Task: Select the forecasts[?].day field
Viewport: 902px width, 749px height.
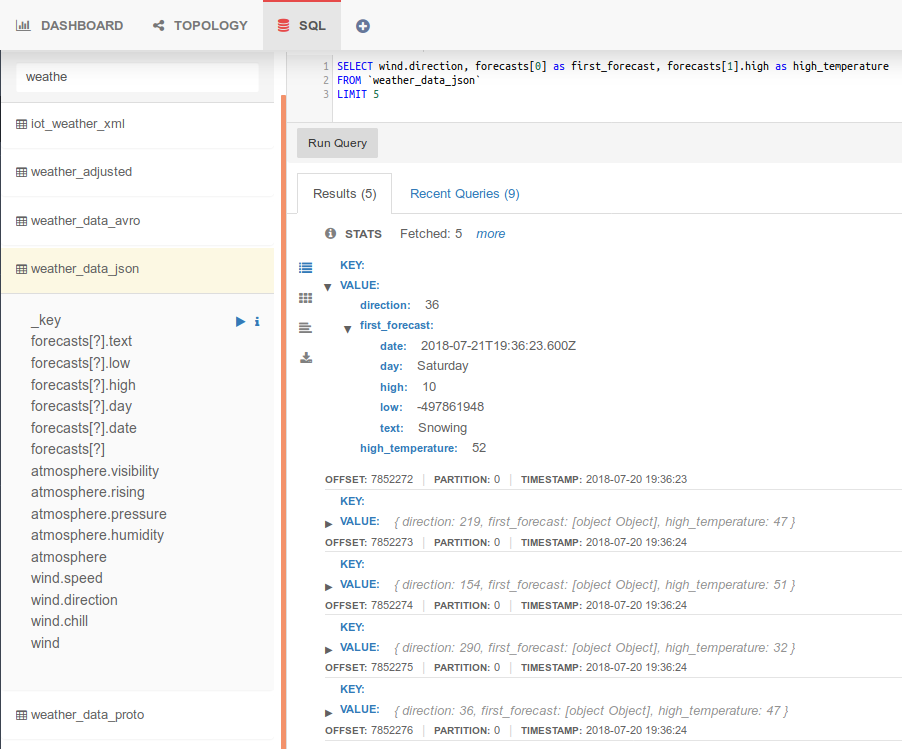Action: pyautogui.click(x=81, y=406)
